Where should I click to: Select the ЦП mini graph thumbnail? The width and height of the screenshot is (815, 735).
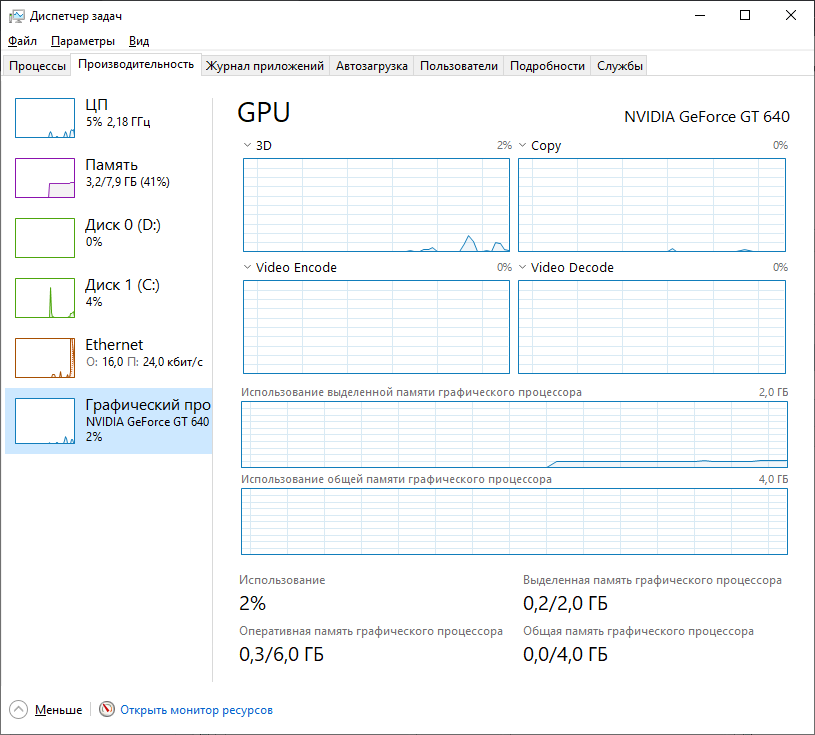(45, 118)
